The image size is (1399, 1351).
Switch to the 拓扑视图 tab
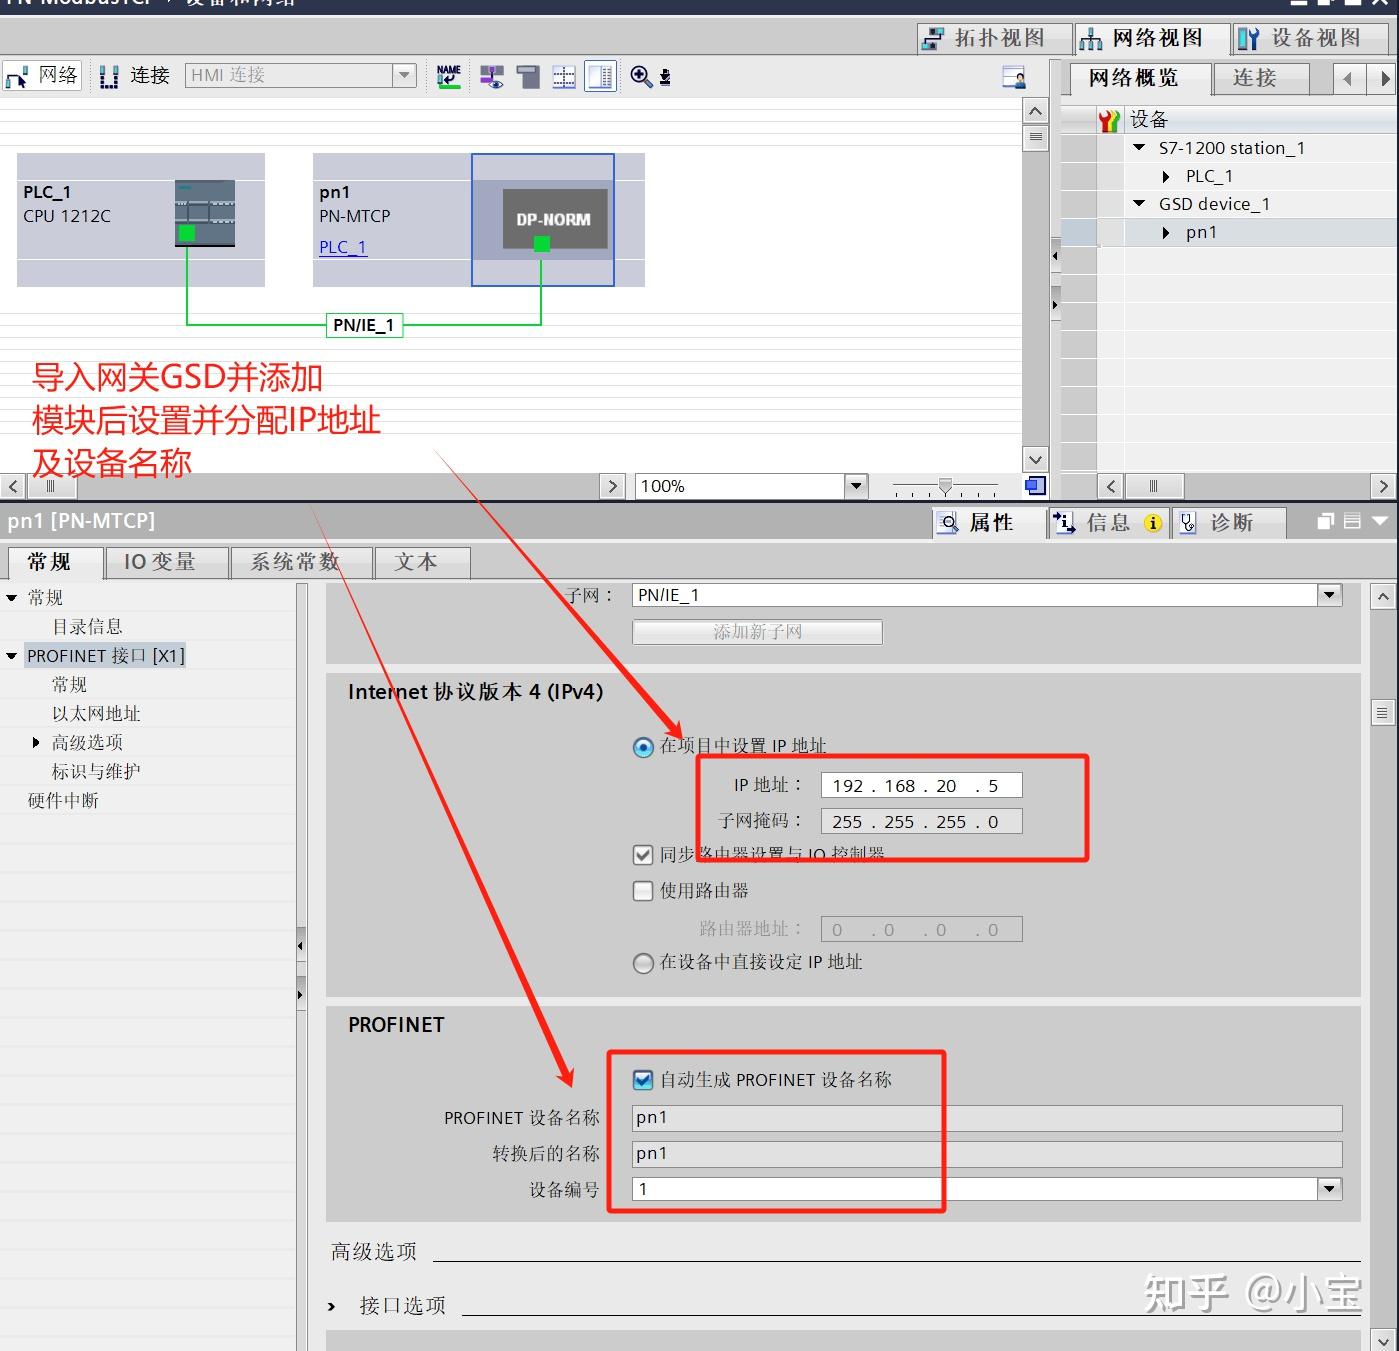click(992, 38)
